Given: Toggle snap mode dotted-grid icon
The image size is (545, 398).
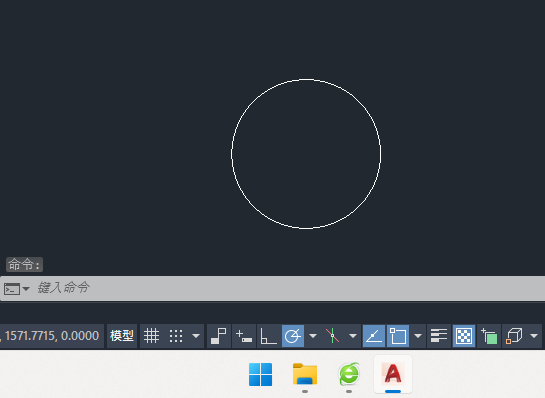Looking at the screenshot, I should coord(176,336).
